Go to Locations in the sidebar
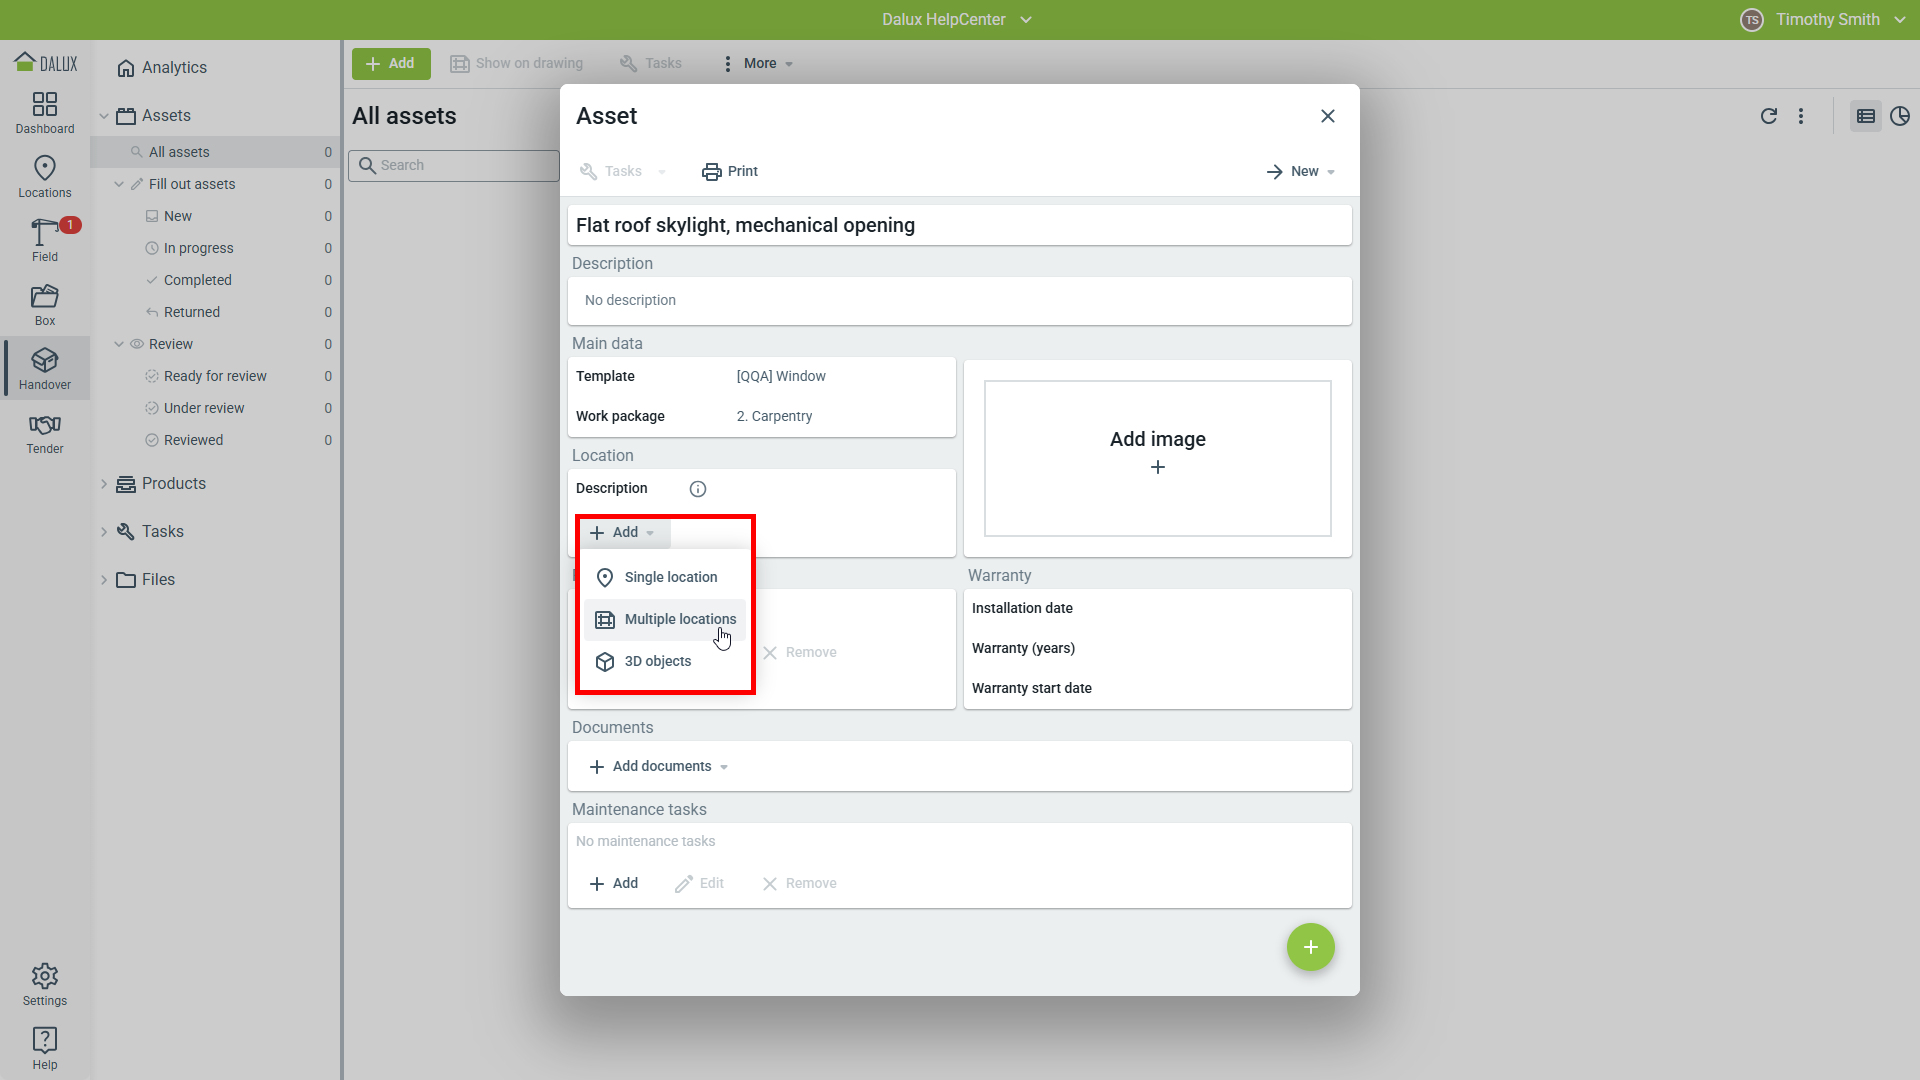Viewport: 1920px width, 1080px height. point(45,176)
